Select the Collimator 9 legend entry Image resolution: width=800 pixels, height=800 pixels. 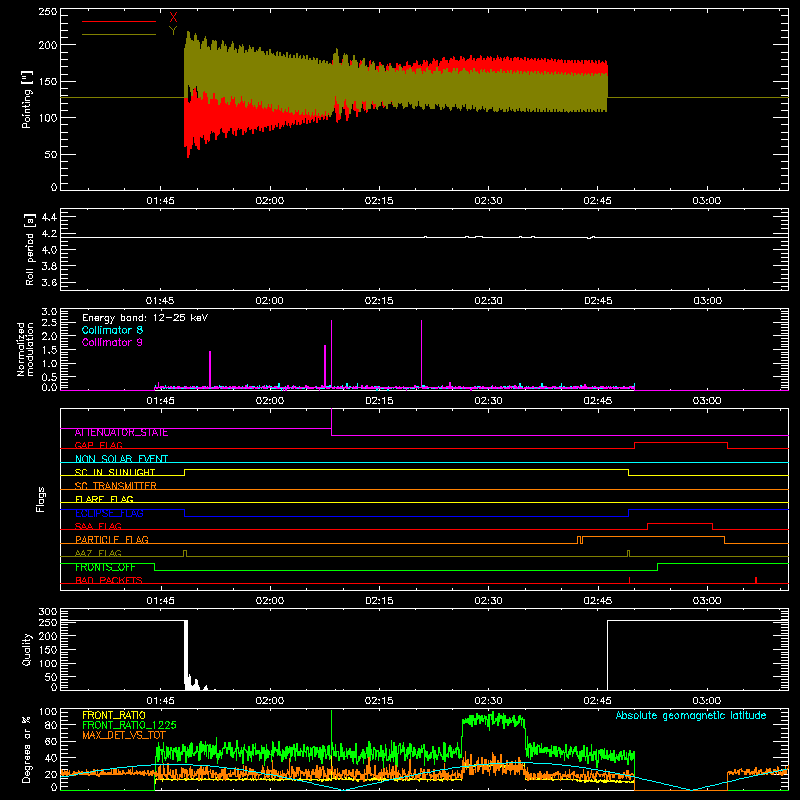[112, 342]
